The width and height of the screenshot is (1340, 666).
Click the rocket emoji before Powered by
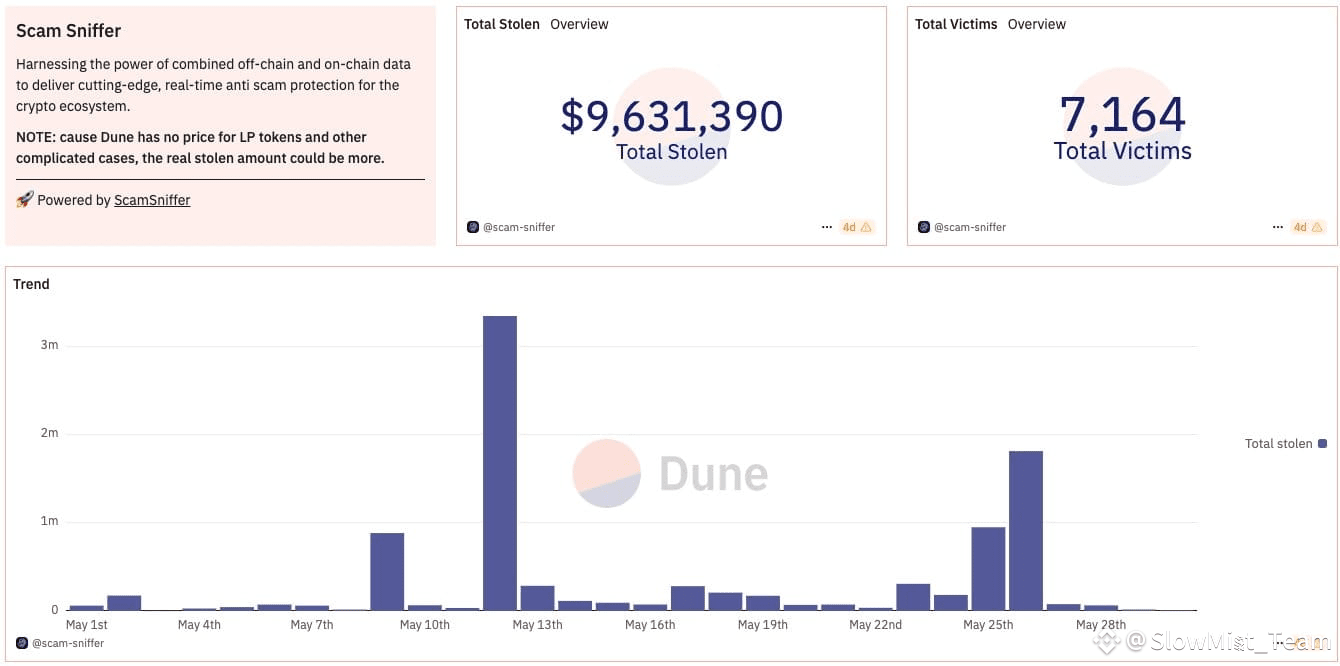click(25, 200)
